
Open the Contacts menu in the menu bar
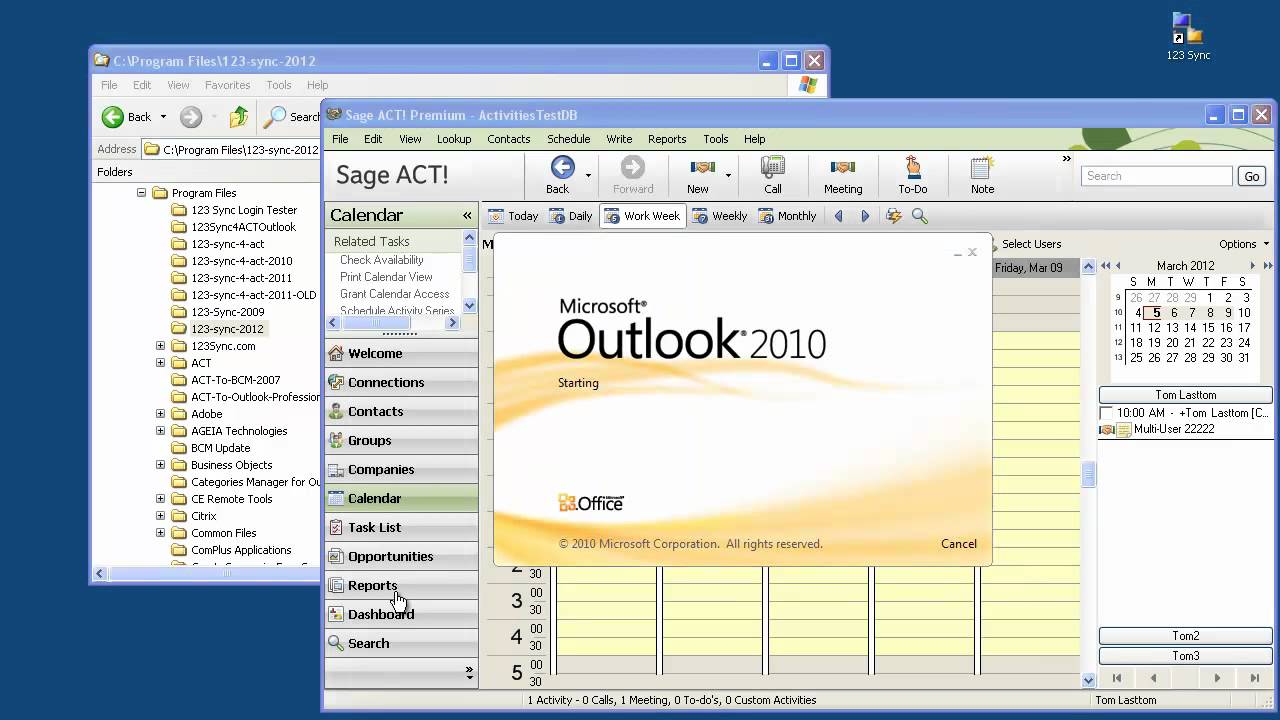pos(509,139)
